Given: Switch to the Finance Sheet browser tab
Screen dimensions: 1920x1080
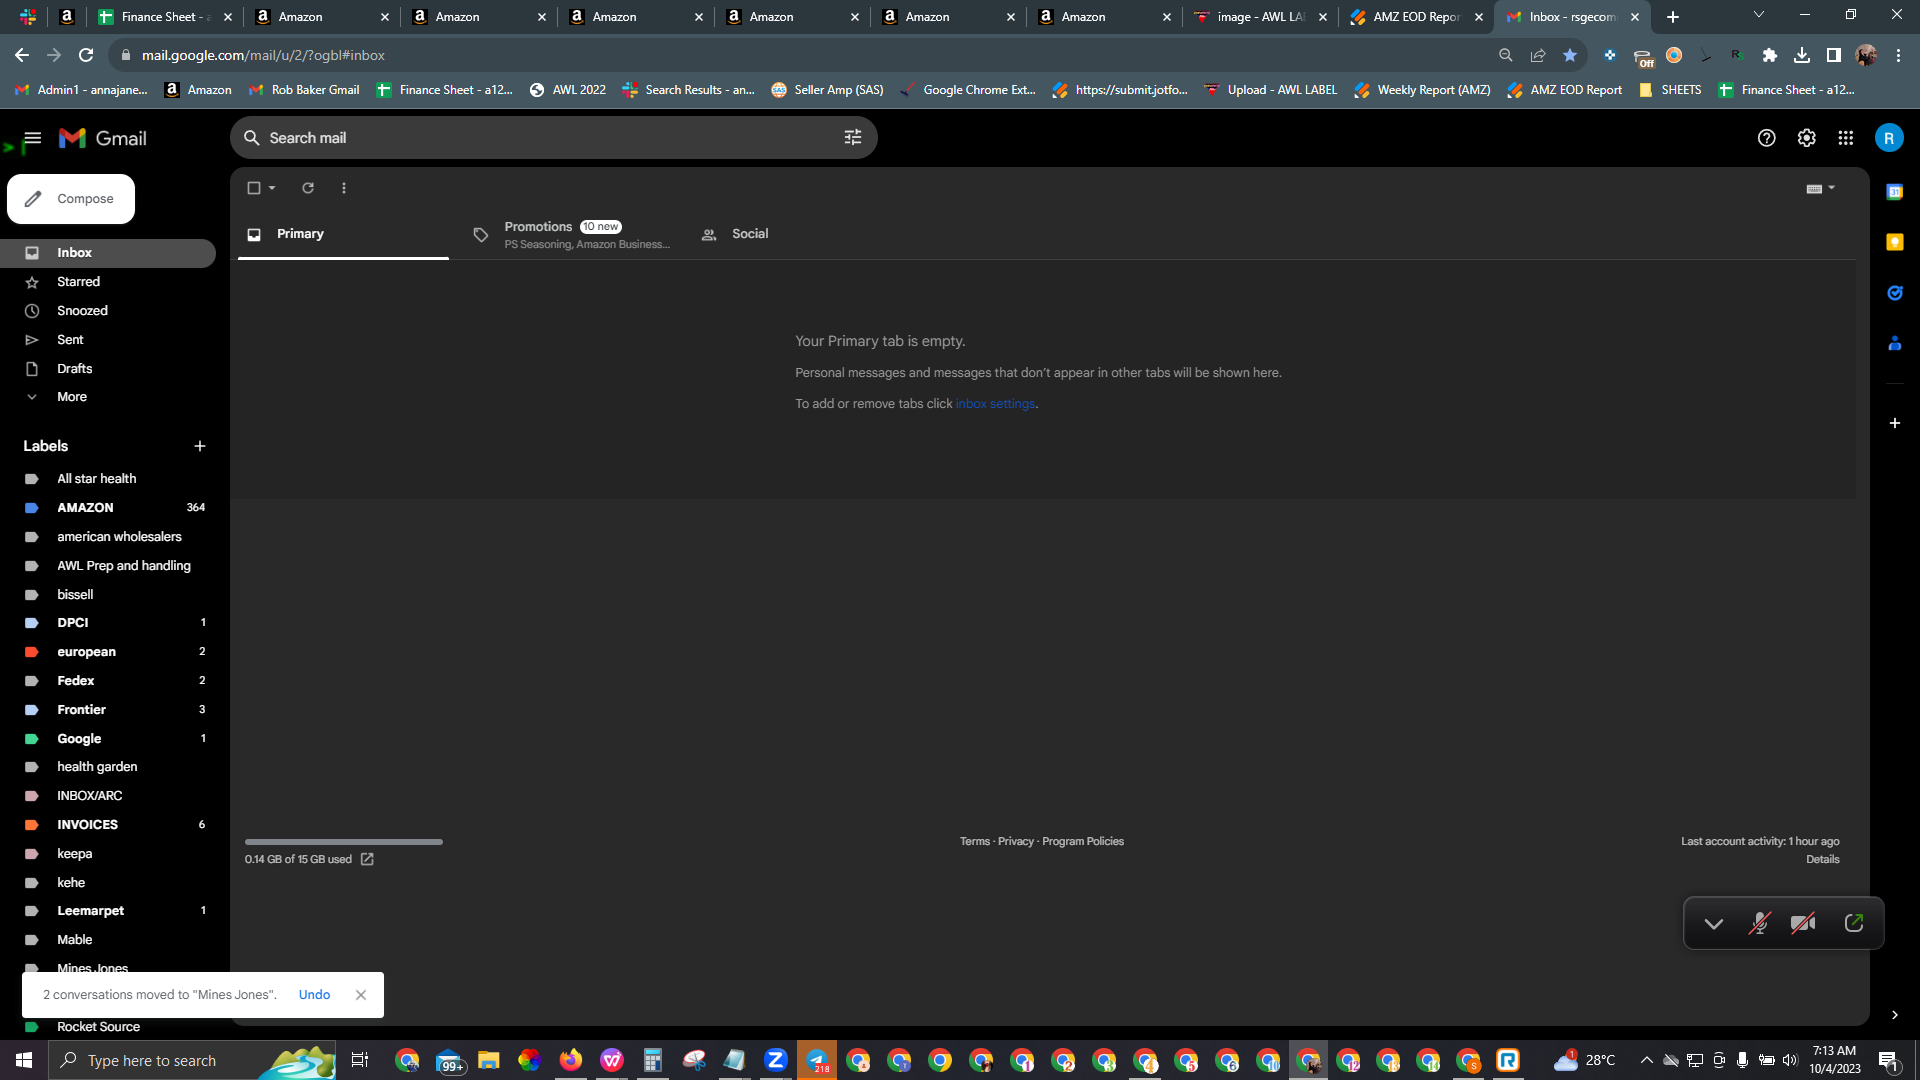Looking at the screenshot, I should point(165,17).
